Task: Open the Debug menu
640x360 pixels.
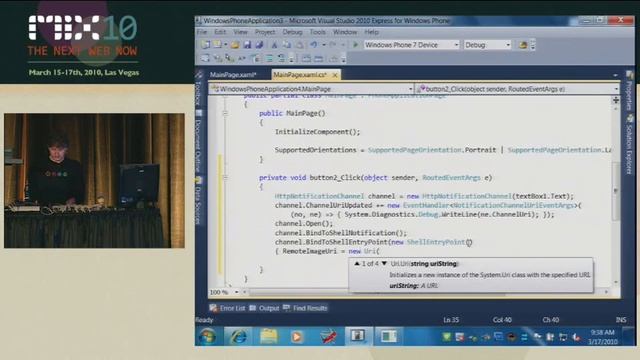Action: [292, 32]
